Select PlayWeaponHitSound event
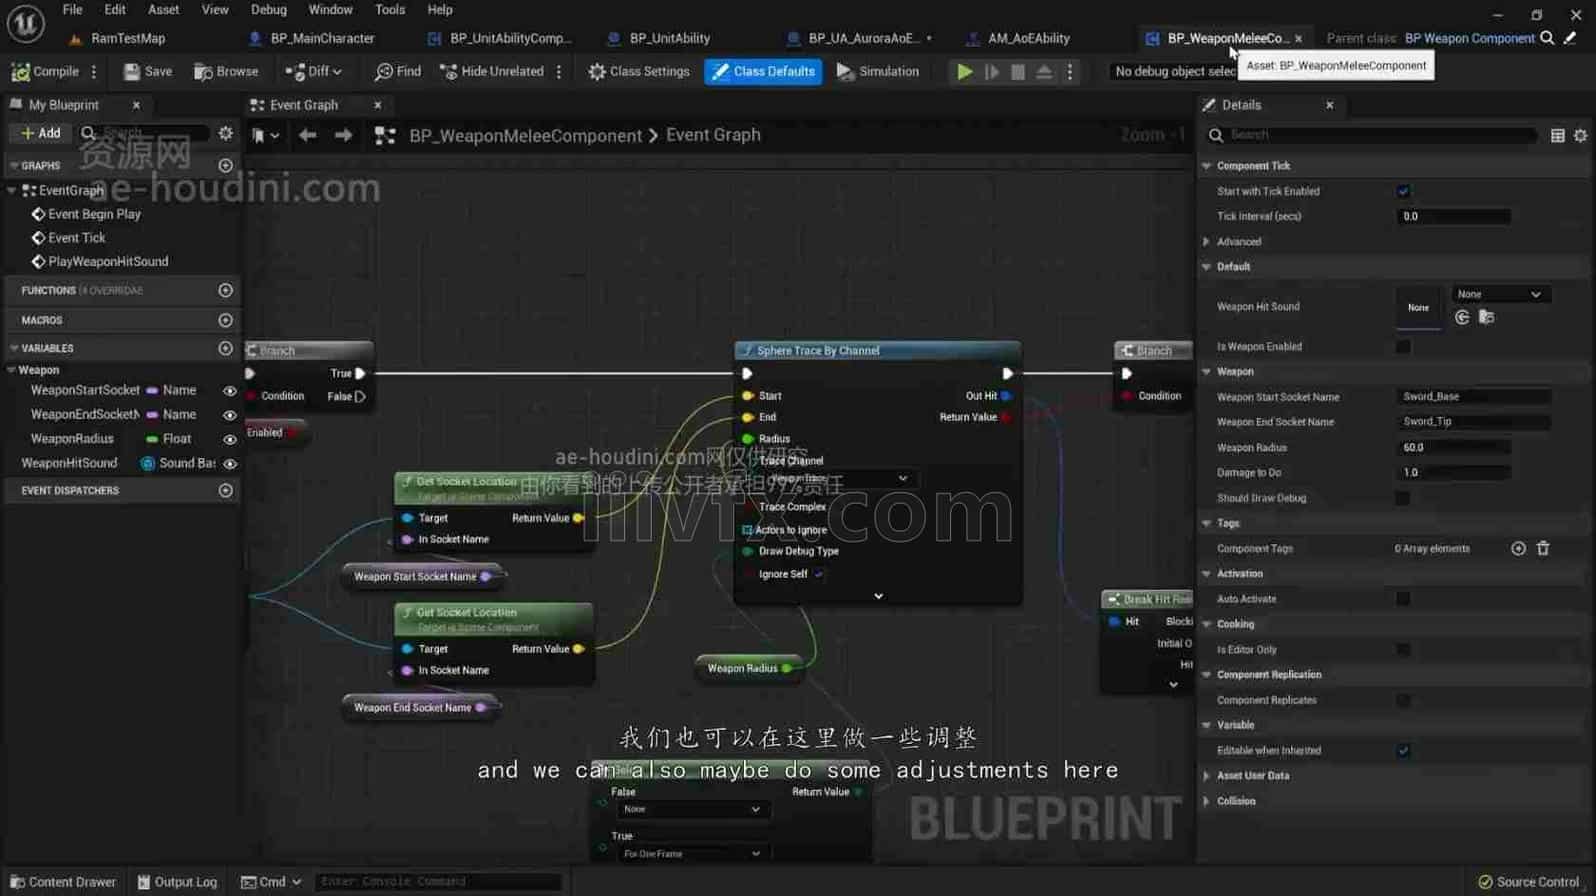The height and width of the screenshot is (896, 1596). coord(108,261)
